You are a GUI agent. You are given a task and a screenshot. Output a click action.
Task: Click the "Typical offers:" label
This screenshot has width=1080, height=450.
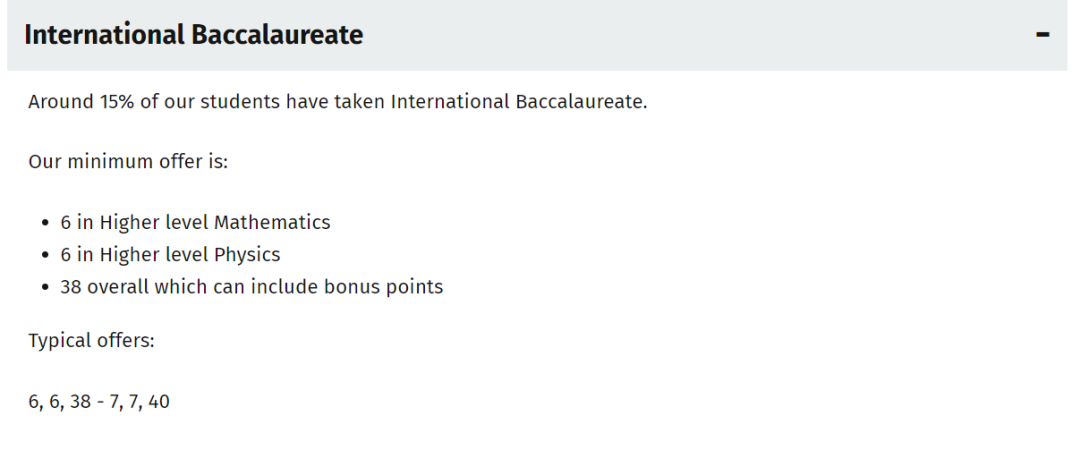pyautogui.click(x=91, y=340)
